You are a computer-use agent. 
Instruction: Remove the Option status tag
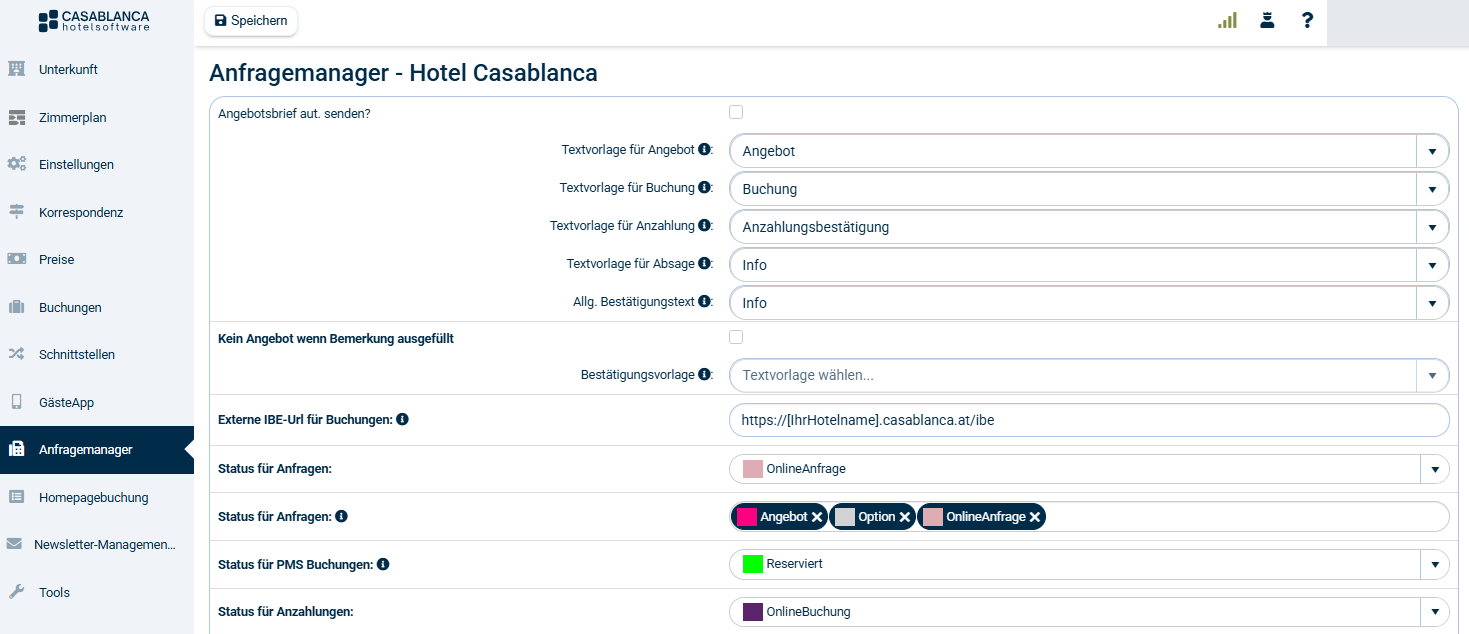tap(904, 517)
